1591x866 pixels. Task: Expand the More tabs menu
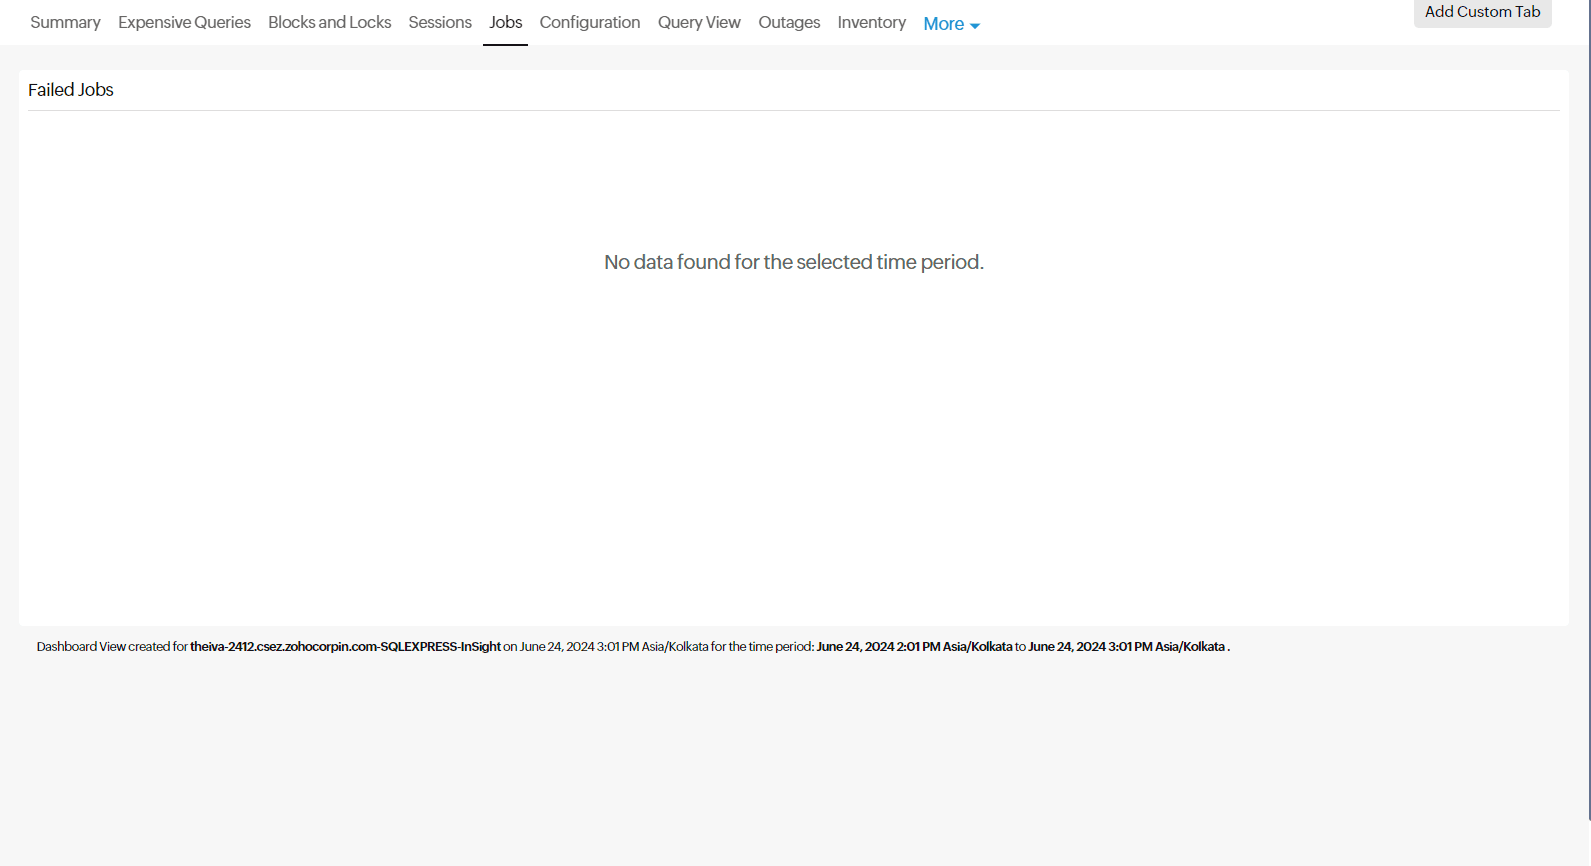(943, 24)
